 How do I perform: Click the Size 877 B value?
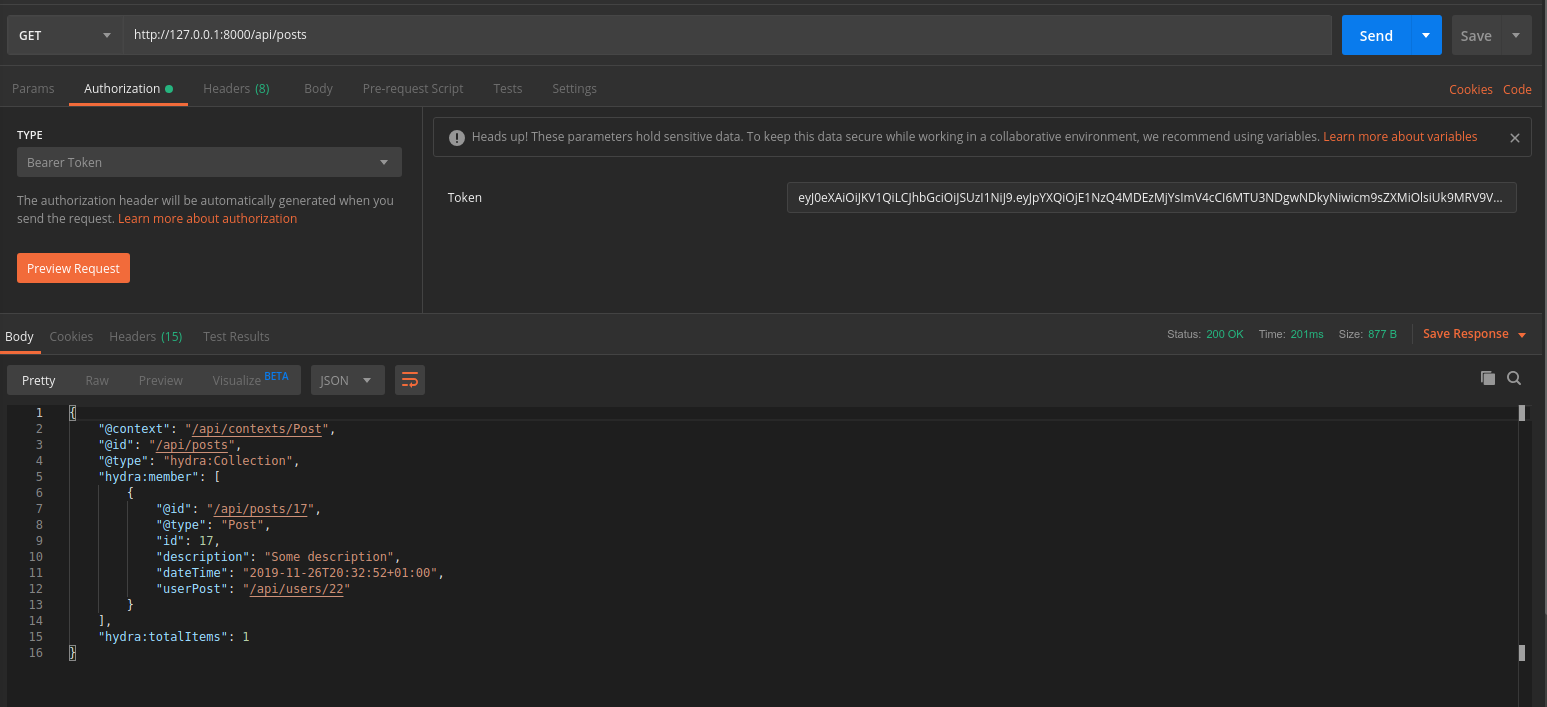tap(1382, 334)
